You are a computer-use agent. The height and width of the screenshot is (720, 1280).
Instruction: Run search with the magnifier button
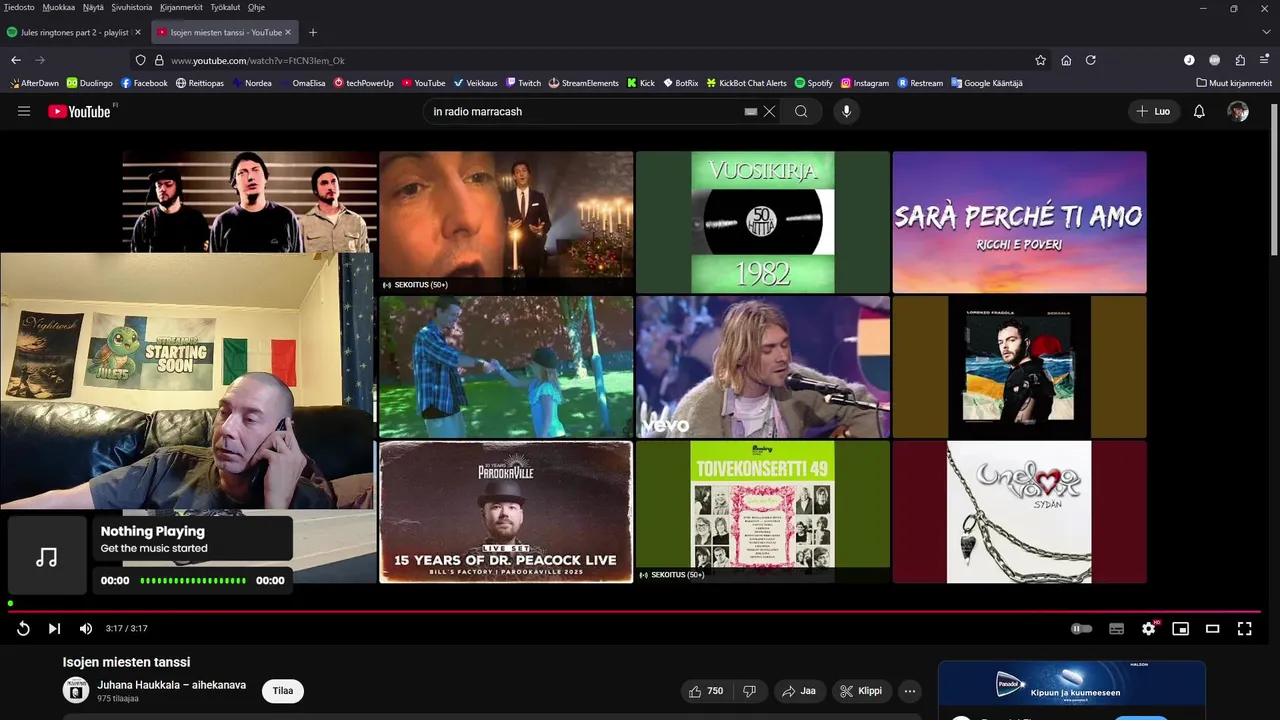tap(801, 111)
